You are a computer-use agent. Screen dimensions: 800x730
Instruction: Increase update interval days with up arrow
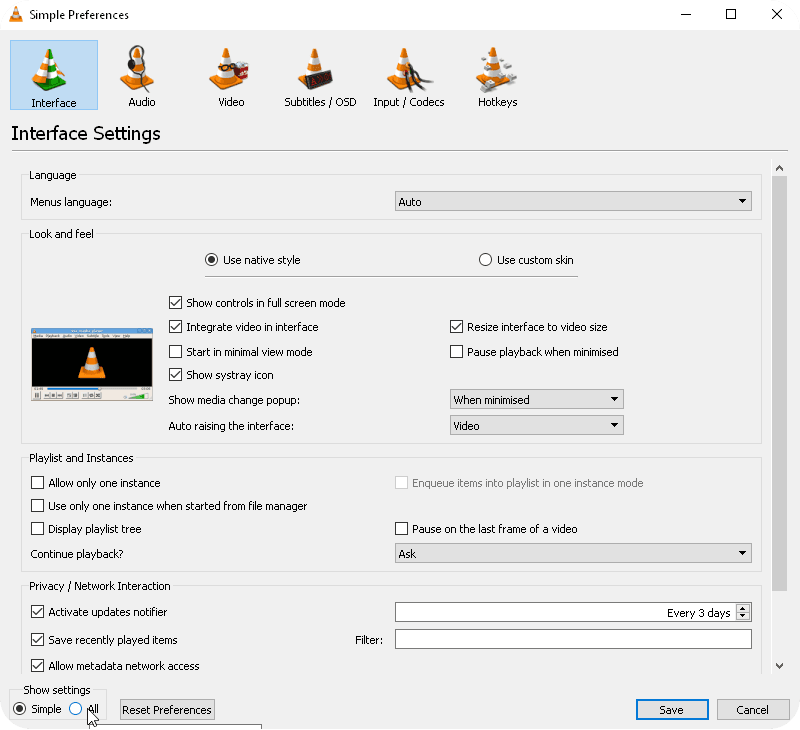pyautogui.click(x=743, y=608)
